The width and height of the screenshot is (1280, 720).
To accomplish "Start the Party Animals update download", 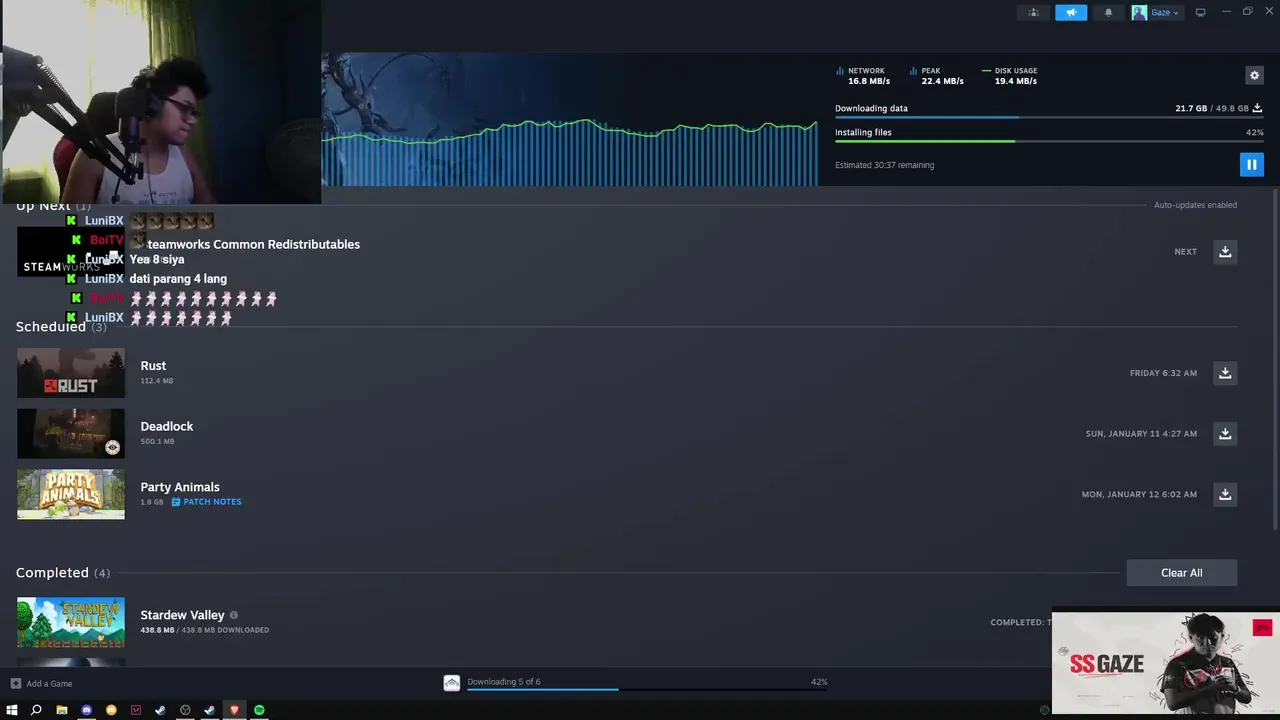I will tap(1225, 494).
